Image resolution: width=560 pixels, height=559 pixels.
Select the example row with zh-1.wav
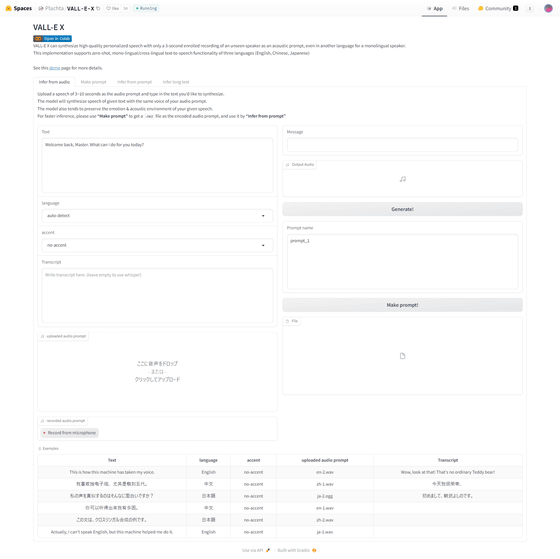(x=280, y=484)
